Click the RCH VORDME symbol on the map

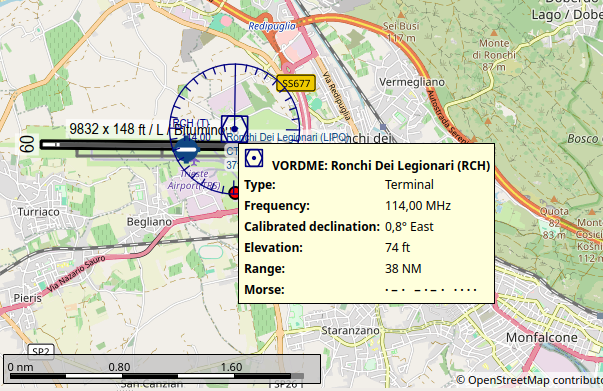tap(235, 129)
